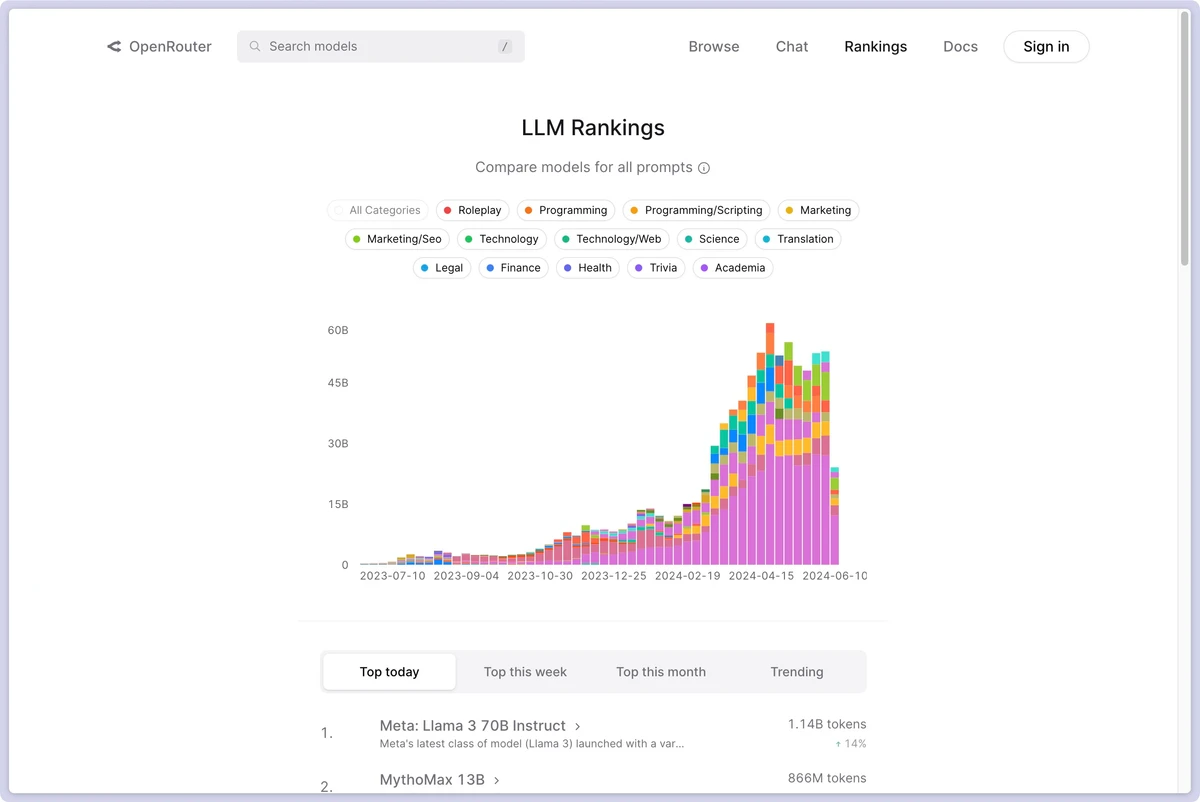1200x802 pixels.
Task: Toggle the Roleplay category filter
Action: [x=473, y=210]
